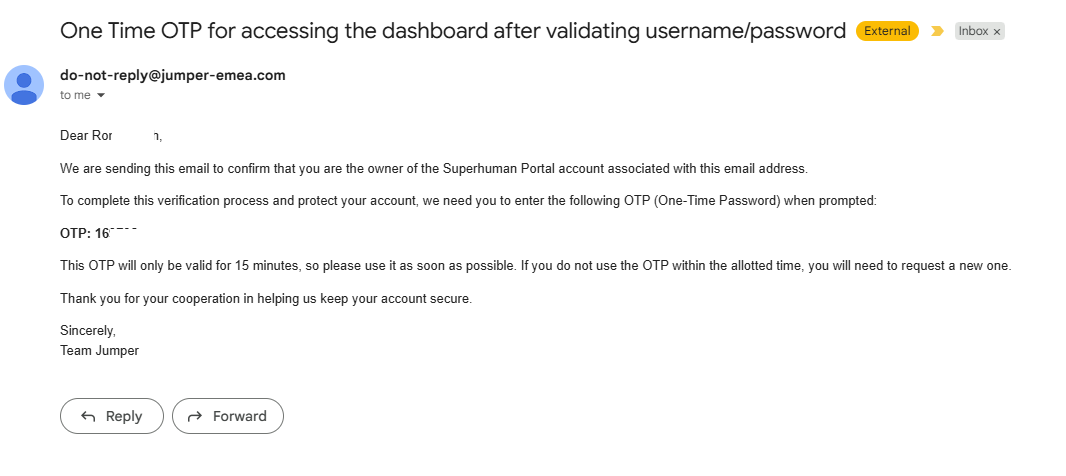
Task: Click the sentence about 15 minutes validity
Action: tap(536, 266)
